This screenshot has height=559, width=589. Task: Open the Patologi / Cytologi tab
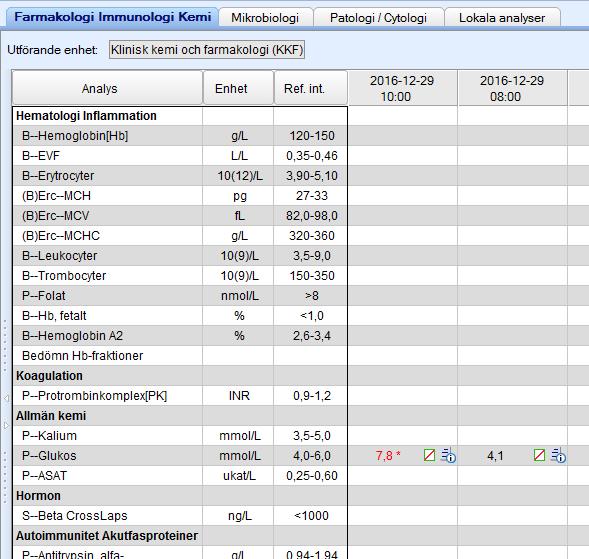[x=378, y=18]
